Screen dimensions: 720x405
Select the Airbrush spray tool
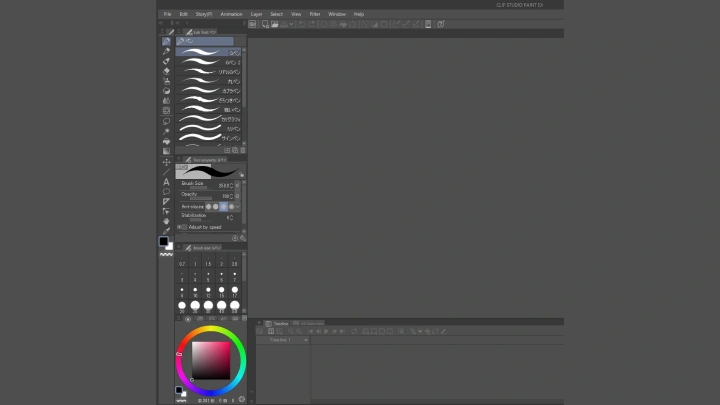click(x=166, y=81)
